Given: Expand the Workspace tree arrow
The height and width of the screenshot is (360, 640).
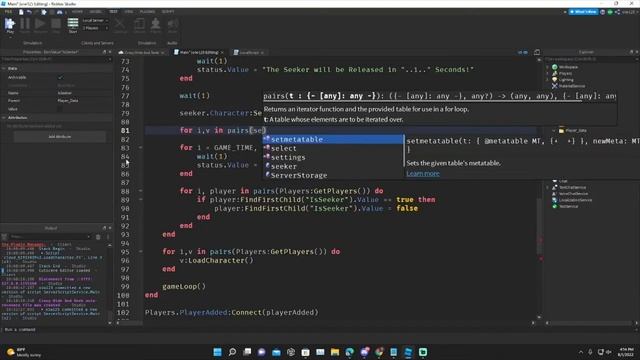Looking at the screenshot, I should (x=547, y=67).
